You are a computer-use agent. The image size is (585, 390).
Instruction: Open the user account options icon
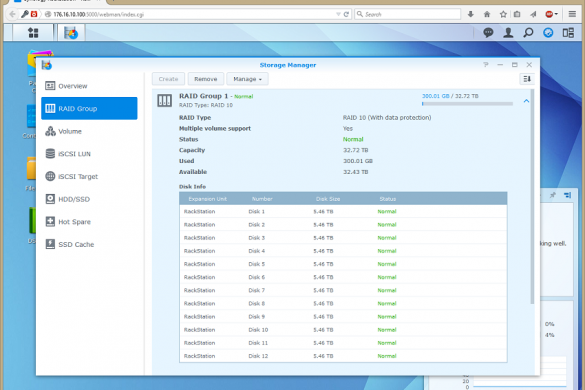(508, 33)
